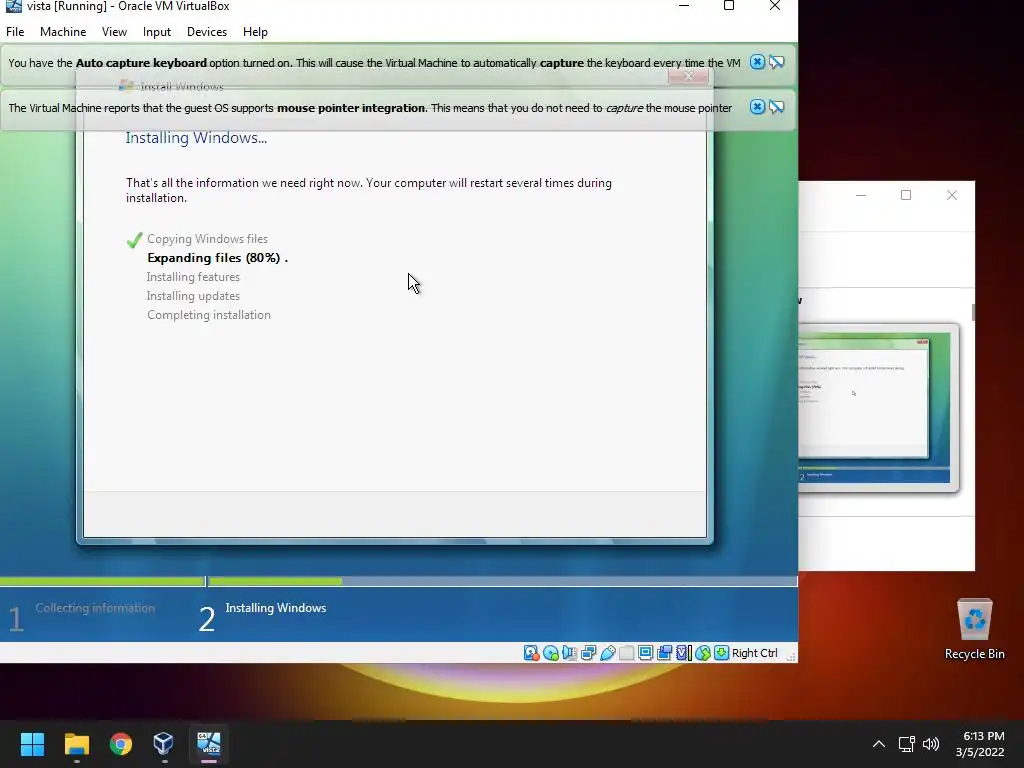Open the network tray icon

click(x=906, y=744)
